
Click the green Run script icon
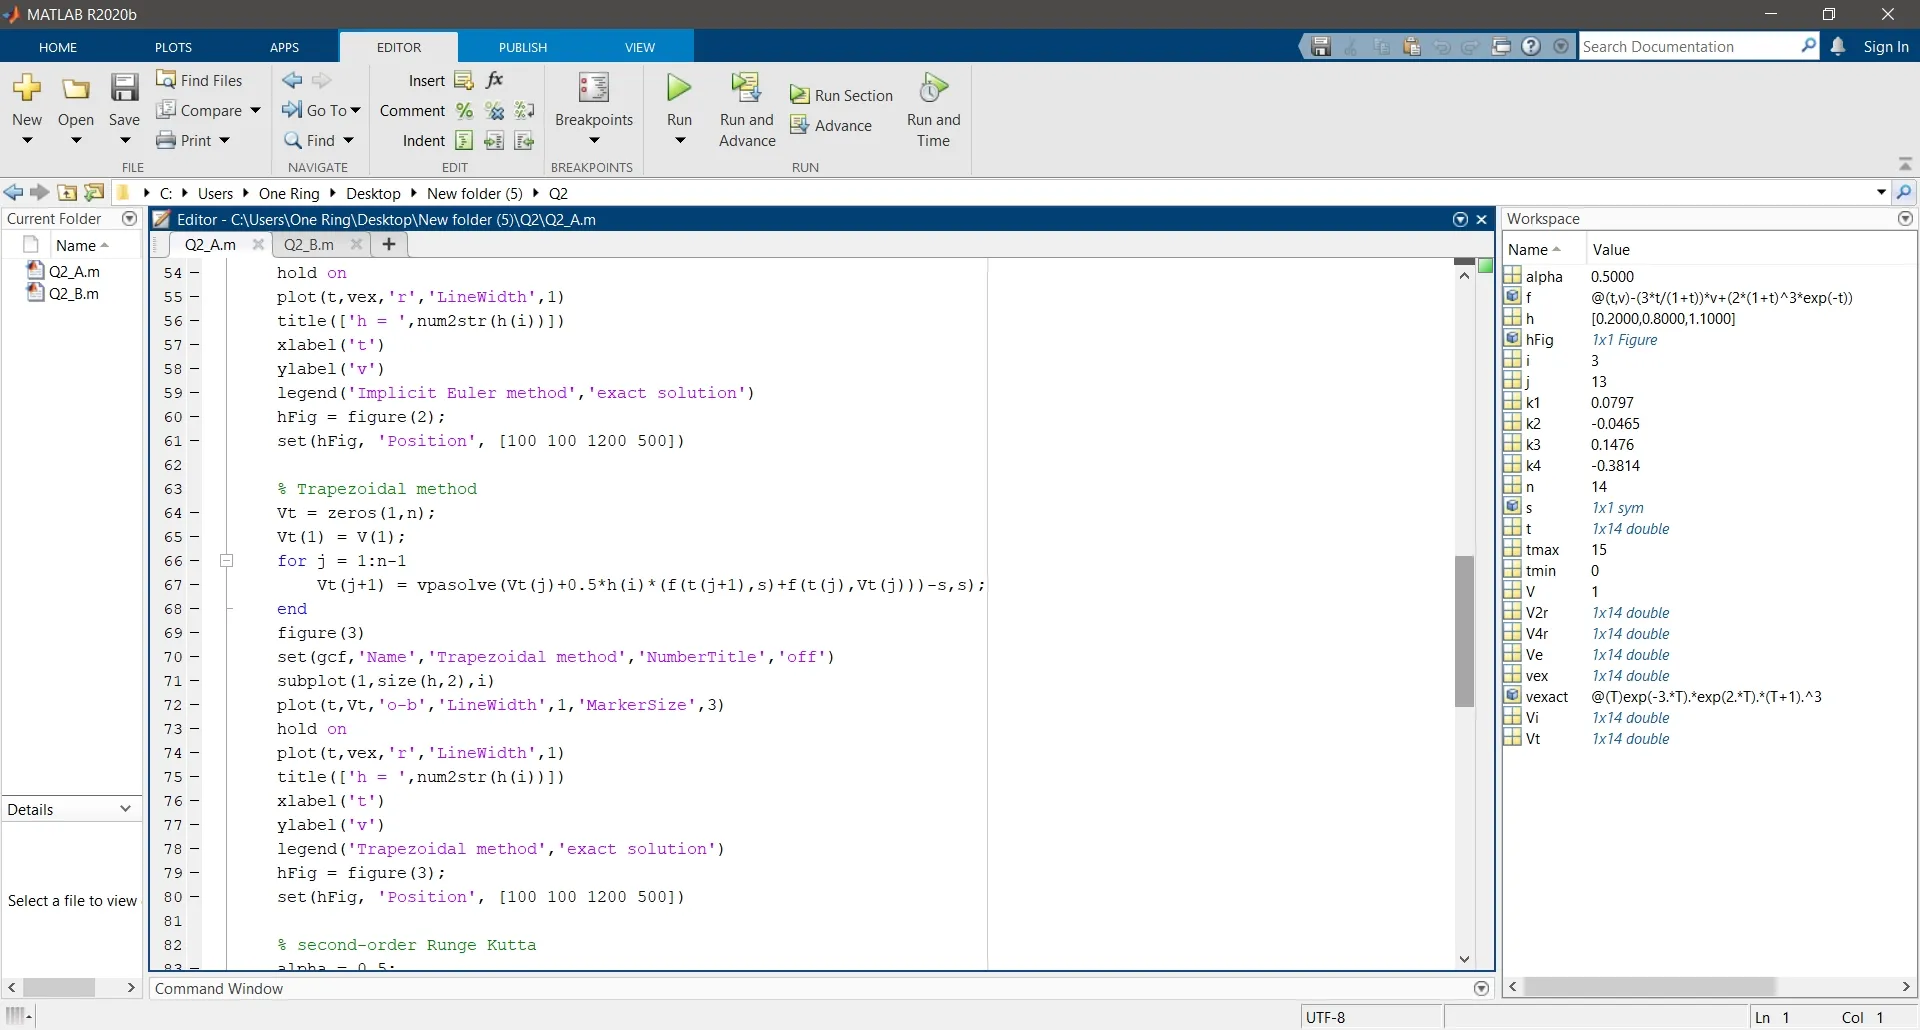(x=679, y=89)
